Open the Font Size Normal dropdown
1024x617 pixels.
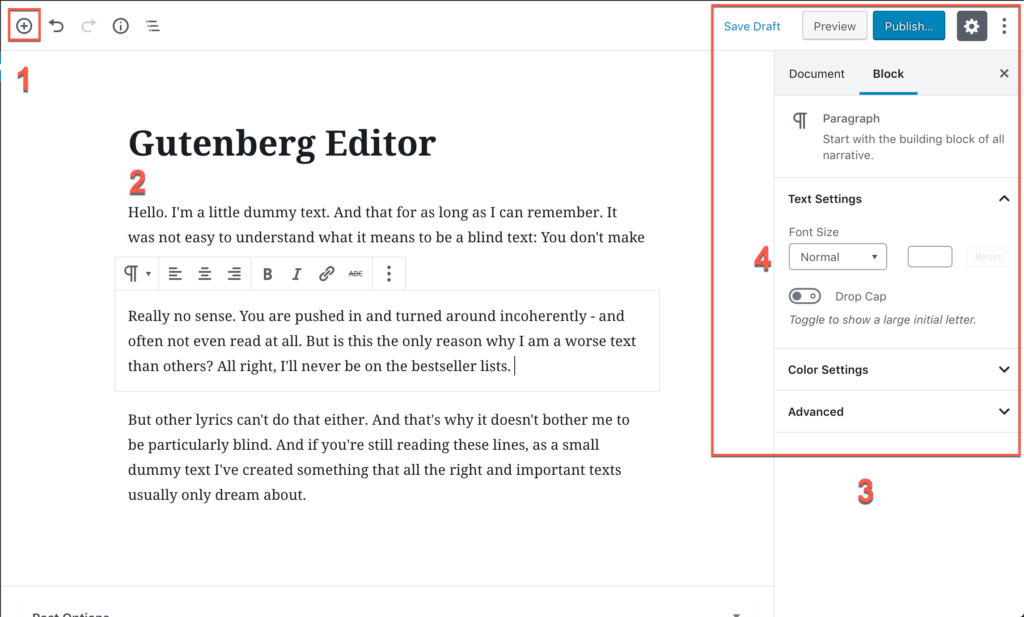coord(838,257)
